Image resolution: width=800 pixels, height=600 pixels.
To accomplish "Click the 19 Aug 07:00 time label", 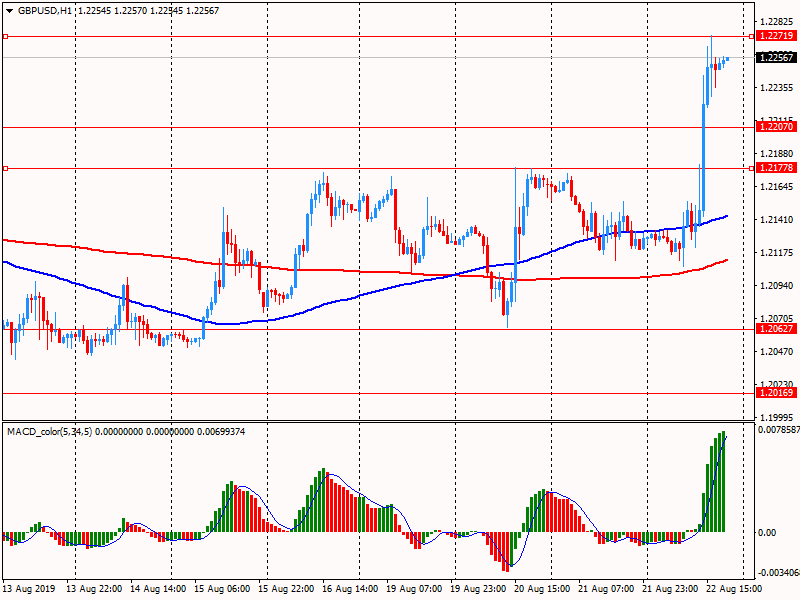I will tap(414, 589).
